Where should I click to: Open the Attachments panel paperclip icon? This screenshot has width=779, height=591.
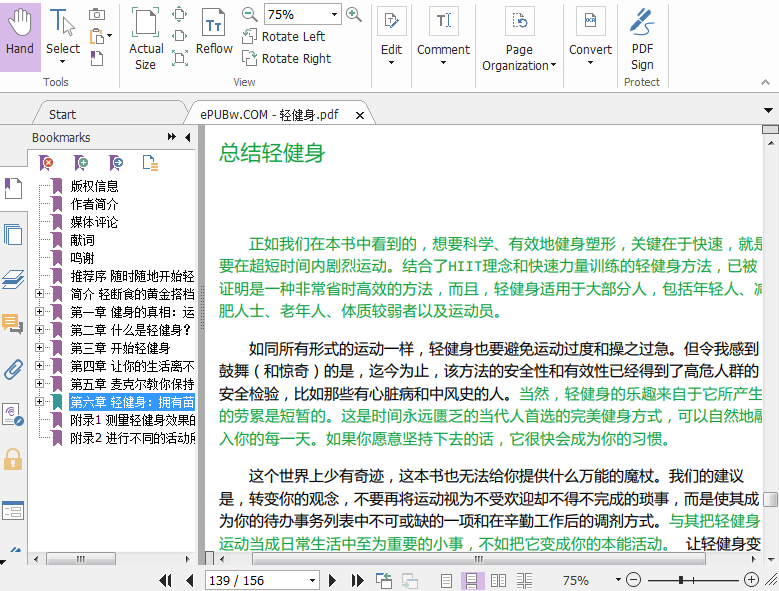pos(13,369)
